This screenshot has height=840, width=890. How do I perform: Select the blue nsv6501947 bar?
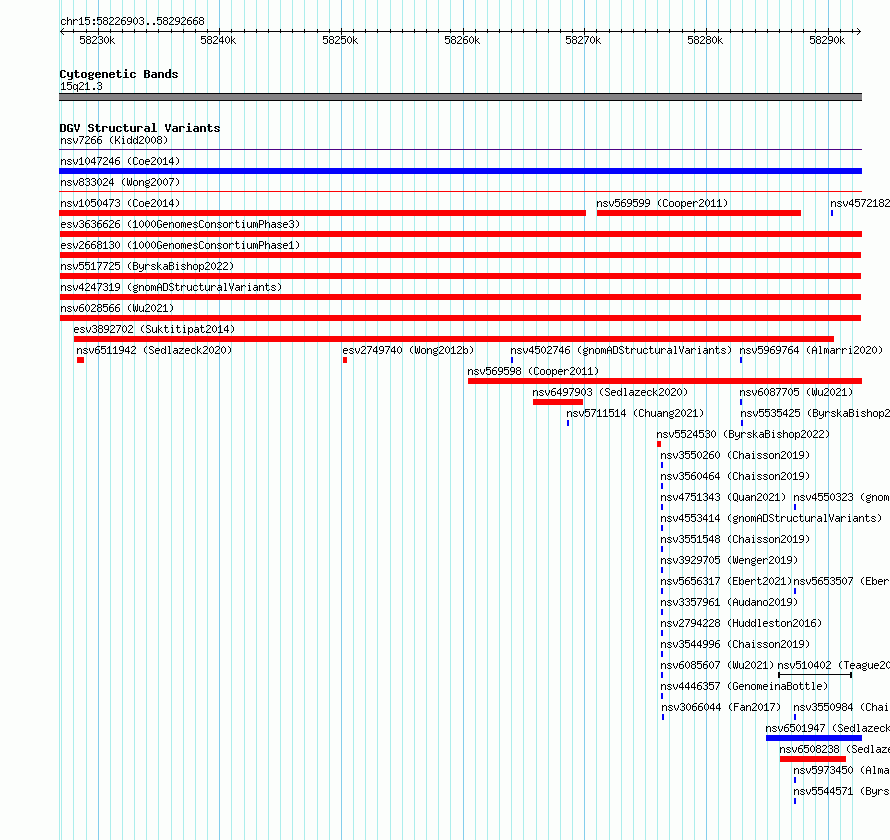(x=814, y=738)
